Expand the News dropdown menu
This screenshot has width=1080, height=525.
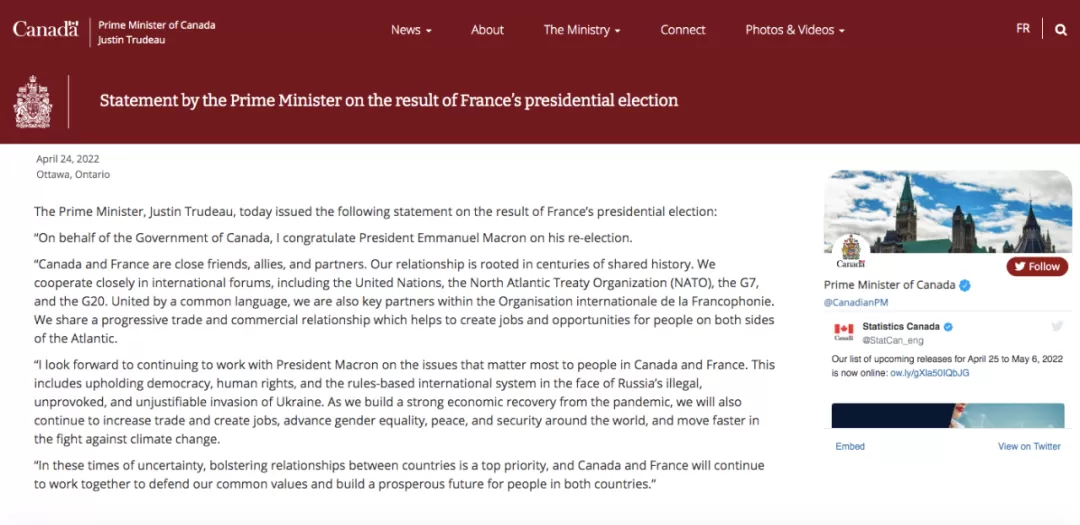tap(411, 30)
